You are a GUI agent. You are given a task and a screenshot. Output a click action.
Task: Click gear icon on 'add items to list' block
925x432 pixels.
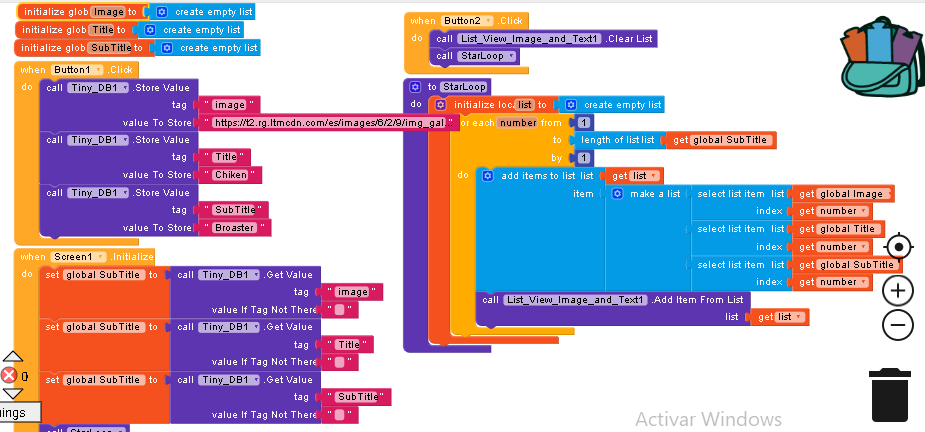pyautogui.click(x=488, y=175)
